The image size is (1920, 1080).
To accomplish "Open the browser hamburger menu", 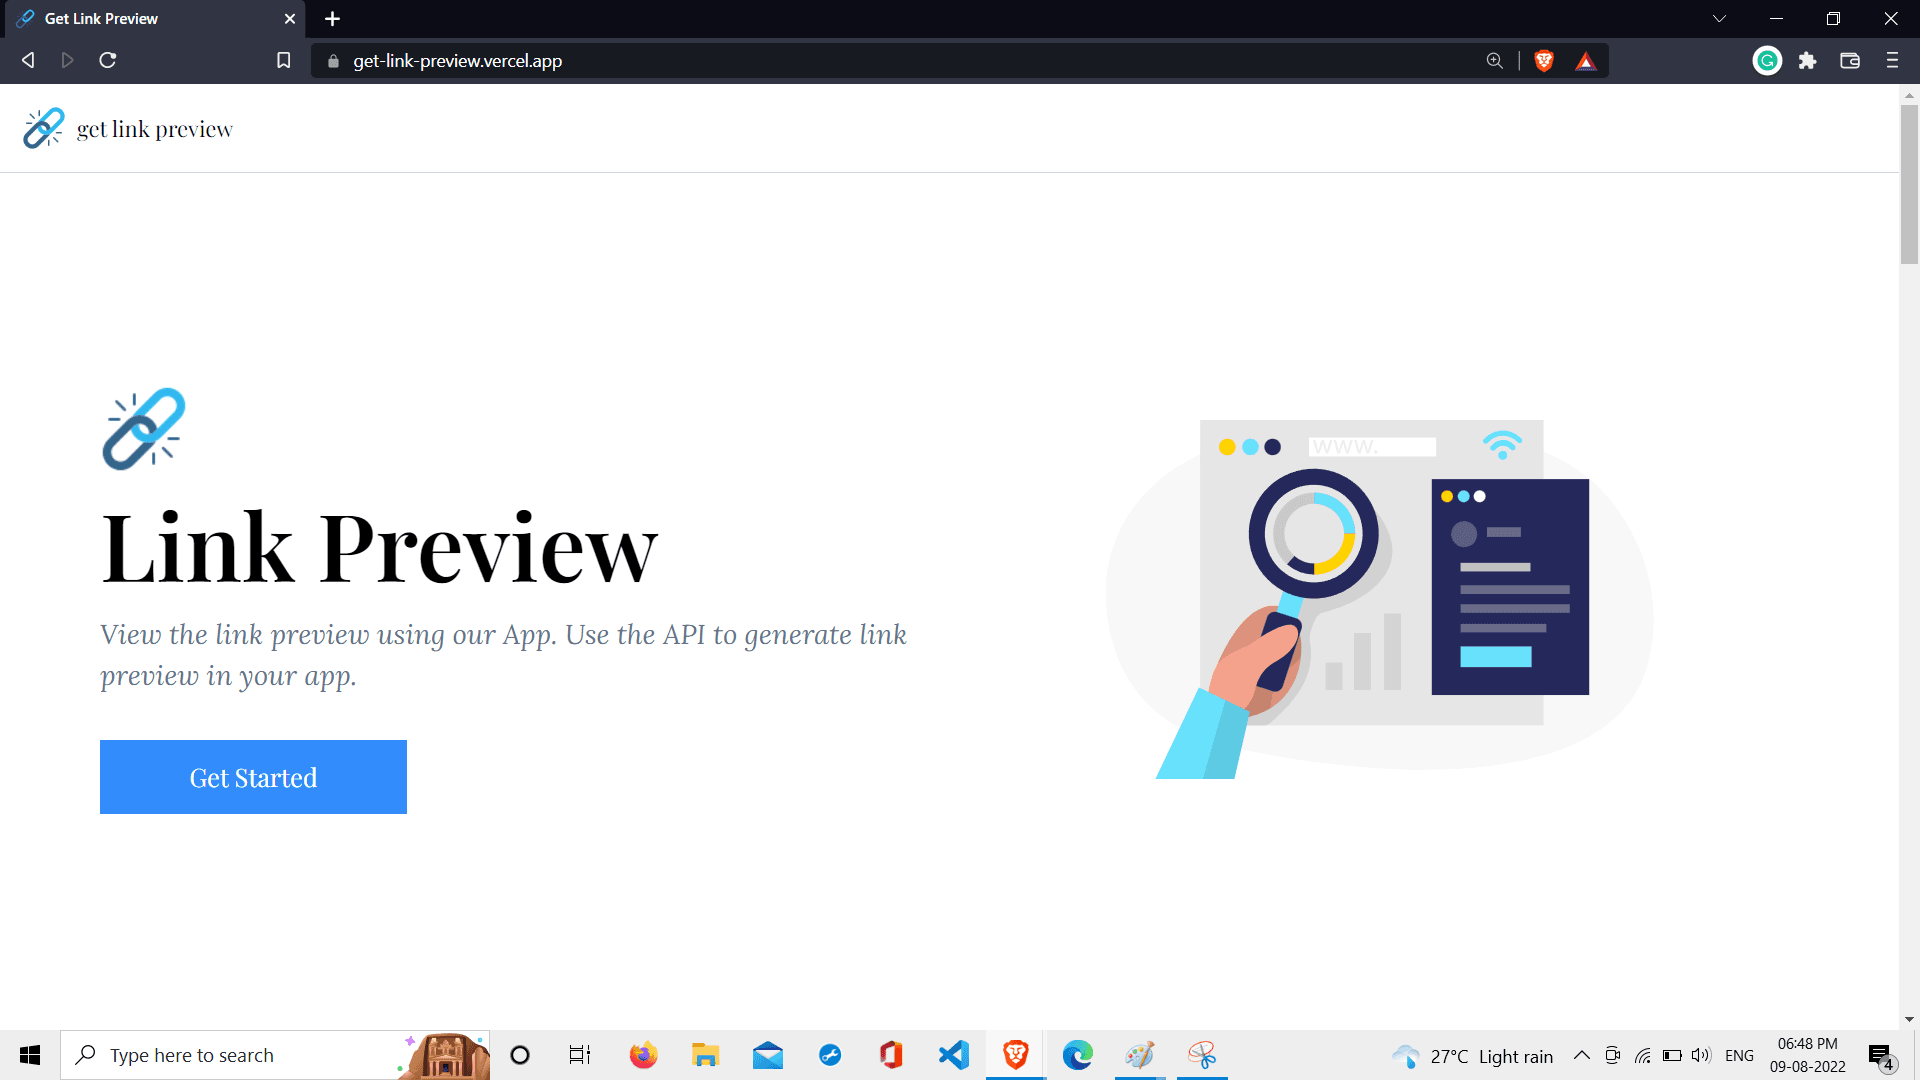I will [x=1892, y=61].
